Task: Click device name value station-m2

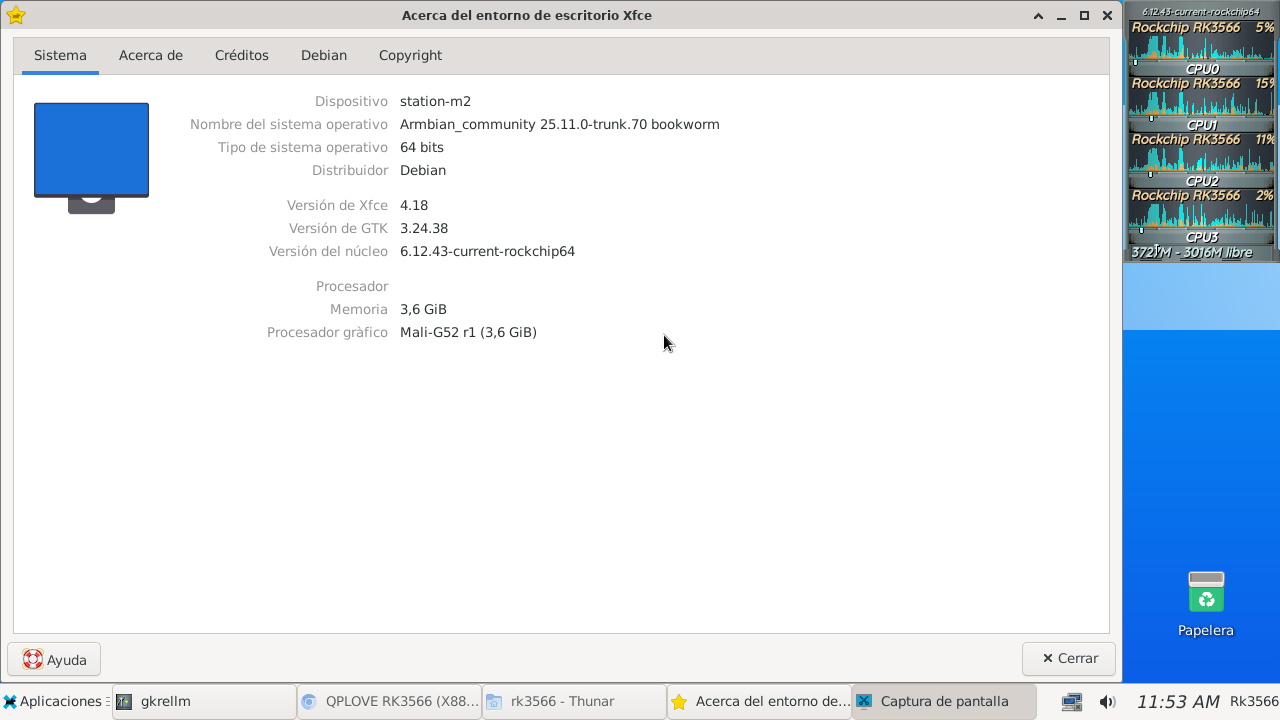Action: (435, 101)
